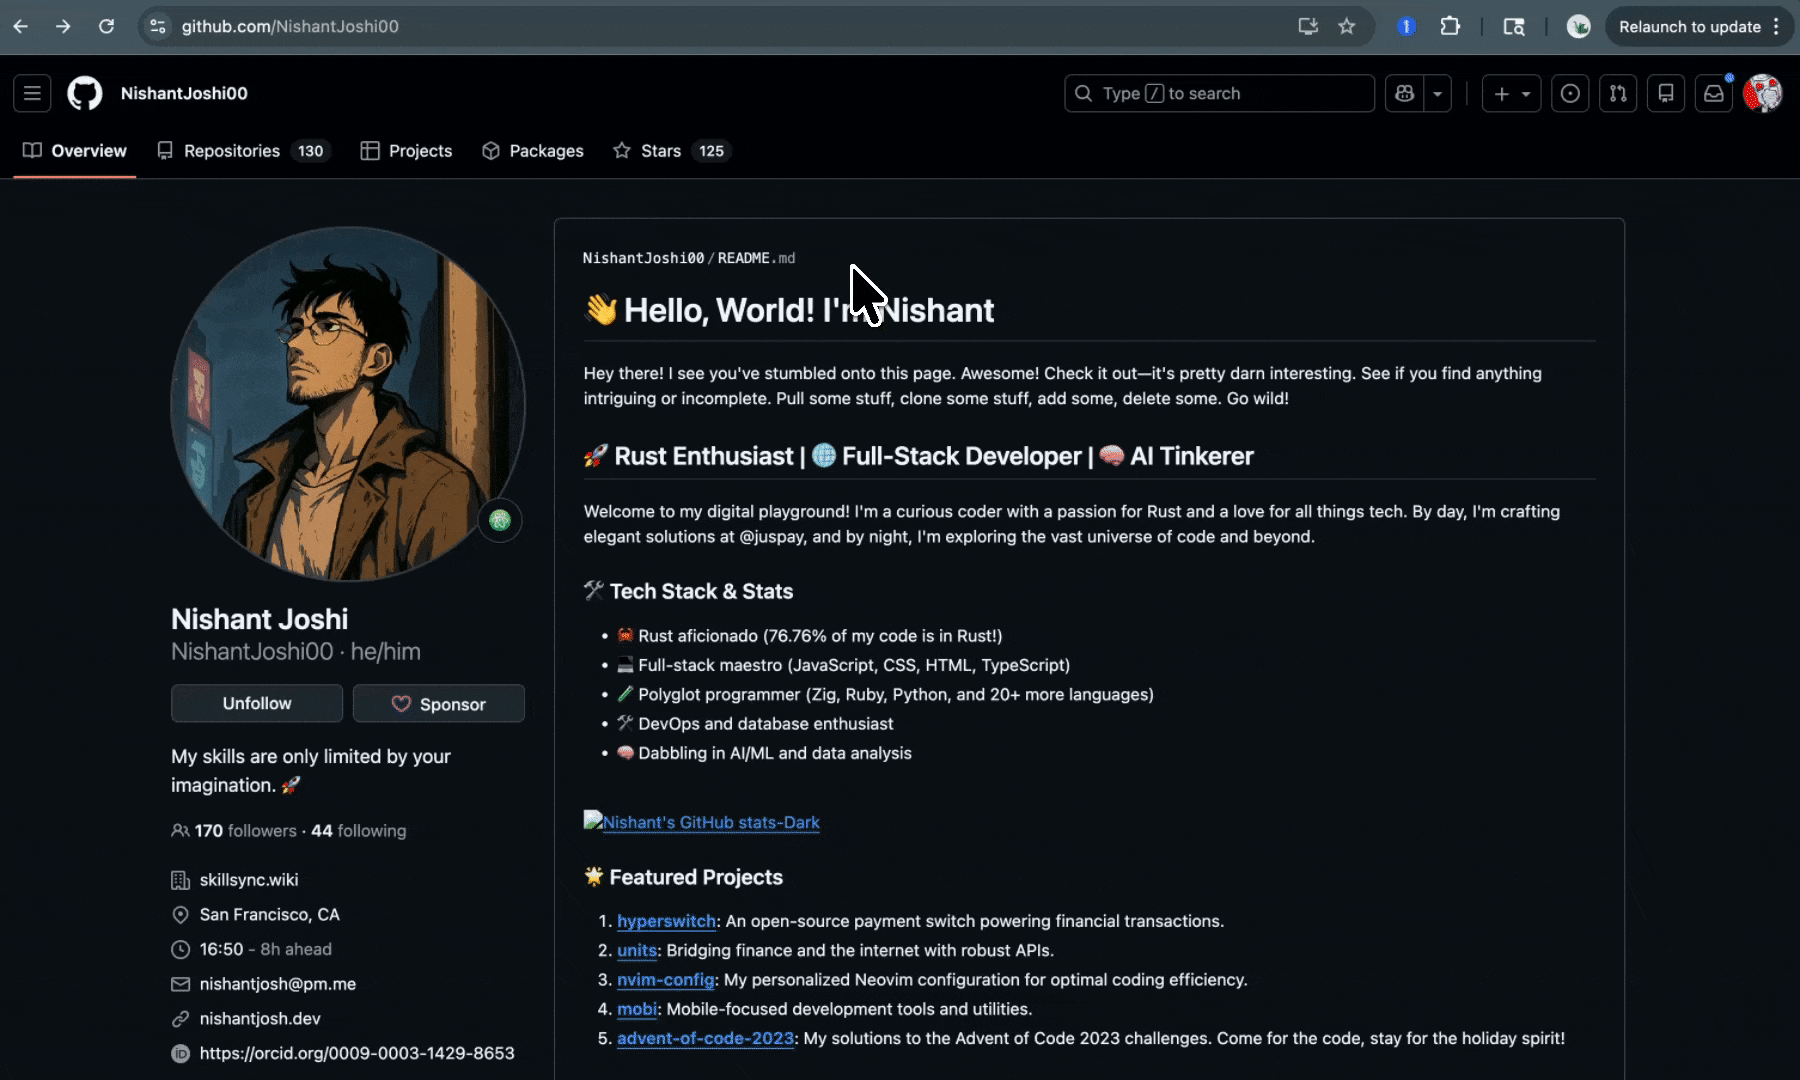Open the Notifications inbox icon
This screenshot has height=1080, width=1800.
click(x=1714, y=93)
